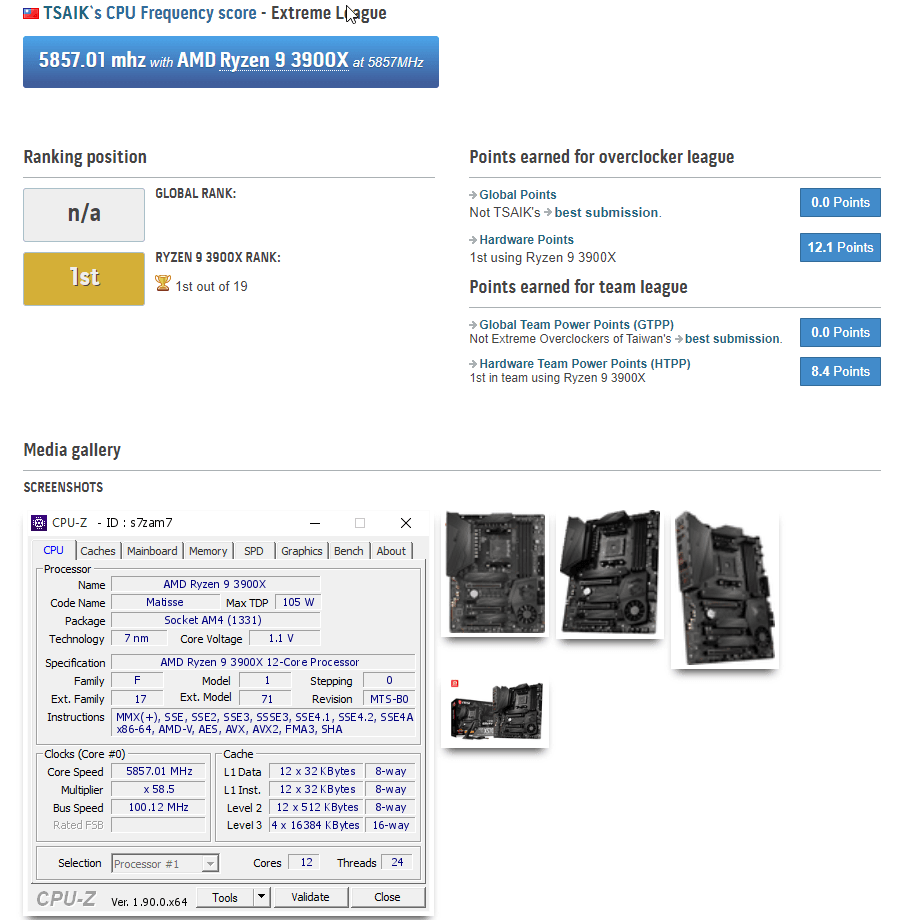Switch to the SPD tab in CPU-Z
Image resolution: width=898 pixels, height=920 pixels.
(253, 550)
